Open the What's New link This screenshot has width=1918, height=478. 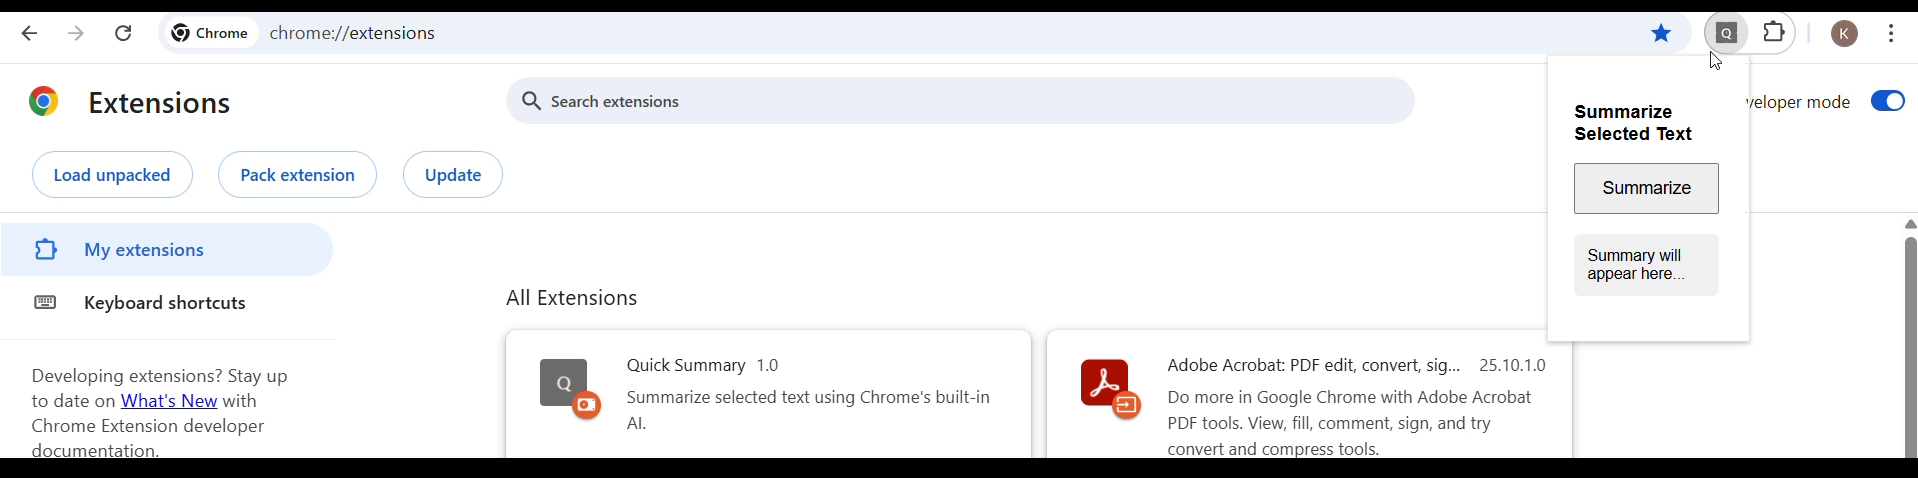169,402
